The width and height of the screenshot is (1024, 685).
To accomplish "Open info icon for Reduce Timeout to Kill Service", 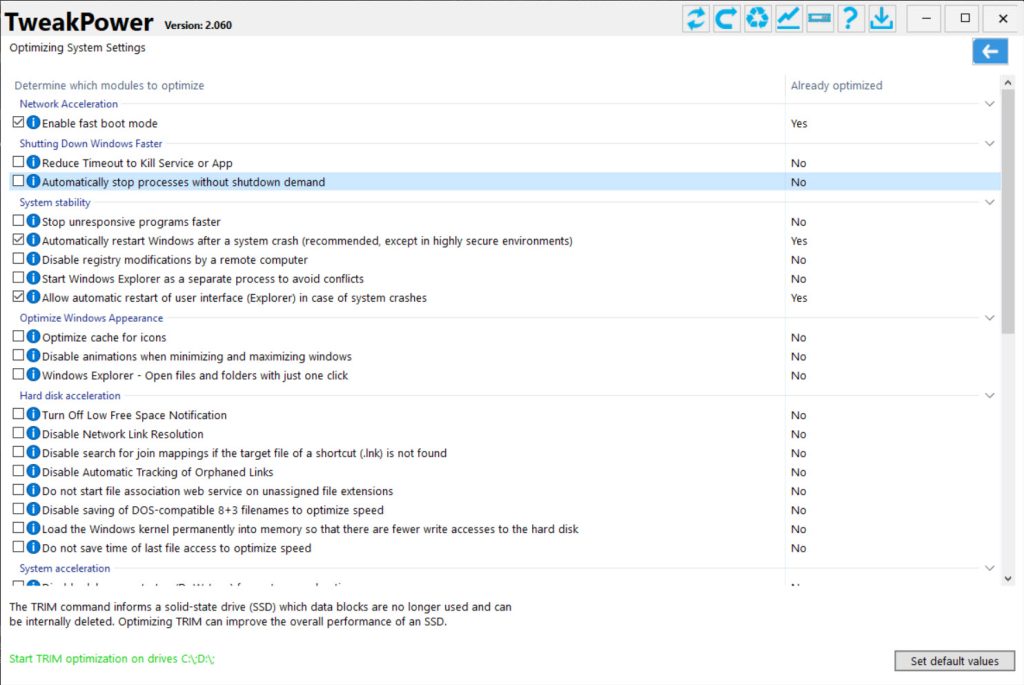I will 33,163.
